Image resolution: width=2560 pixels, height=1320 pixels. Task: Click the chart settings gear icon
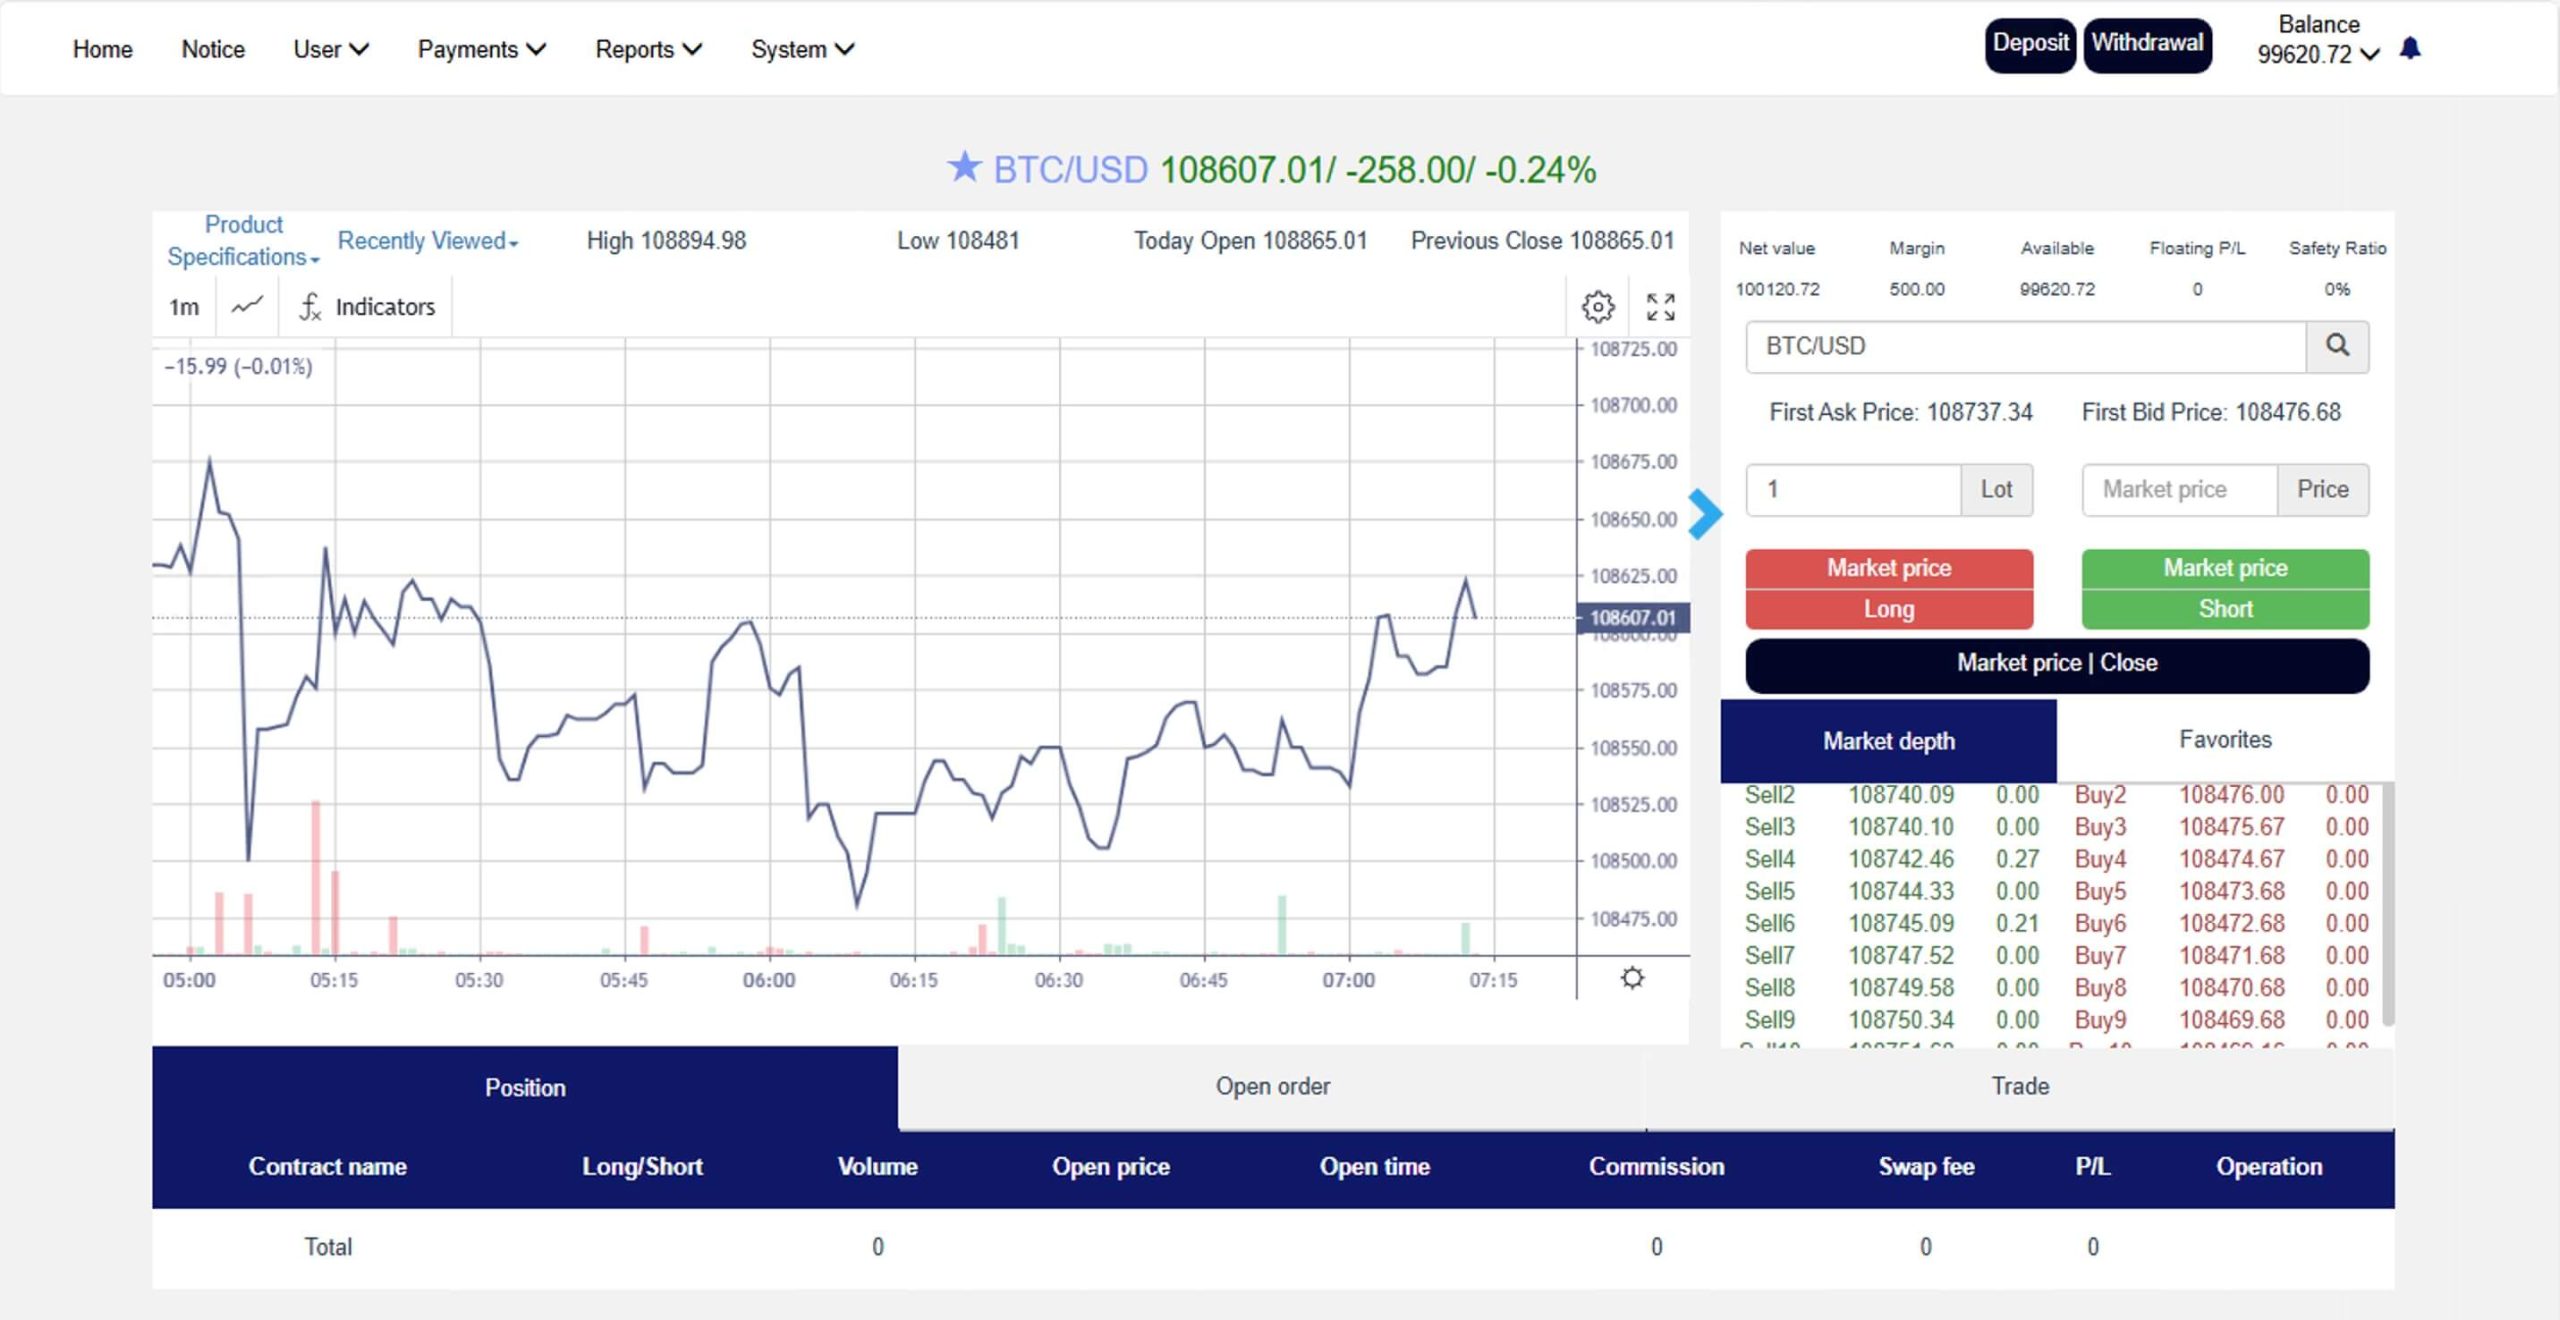coord(1597,306)
